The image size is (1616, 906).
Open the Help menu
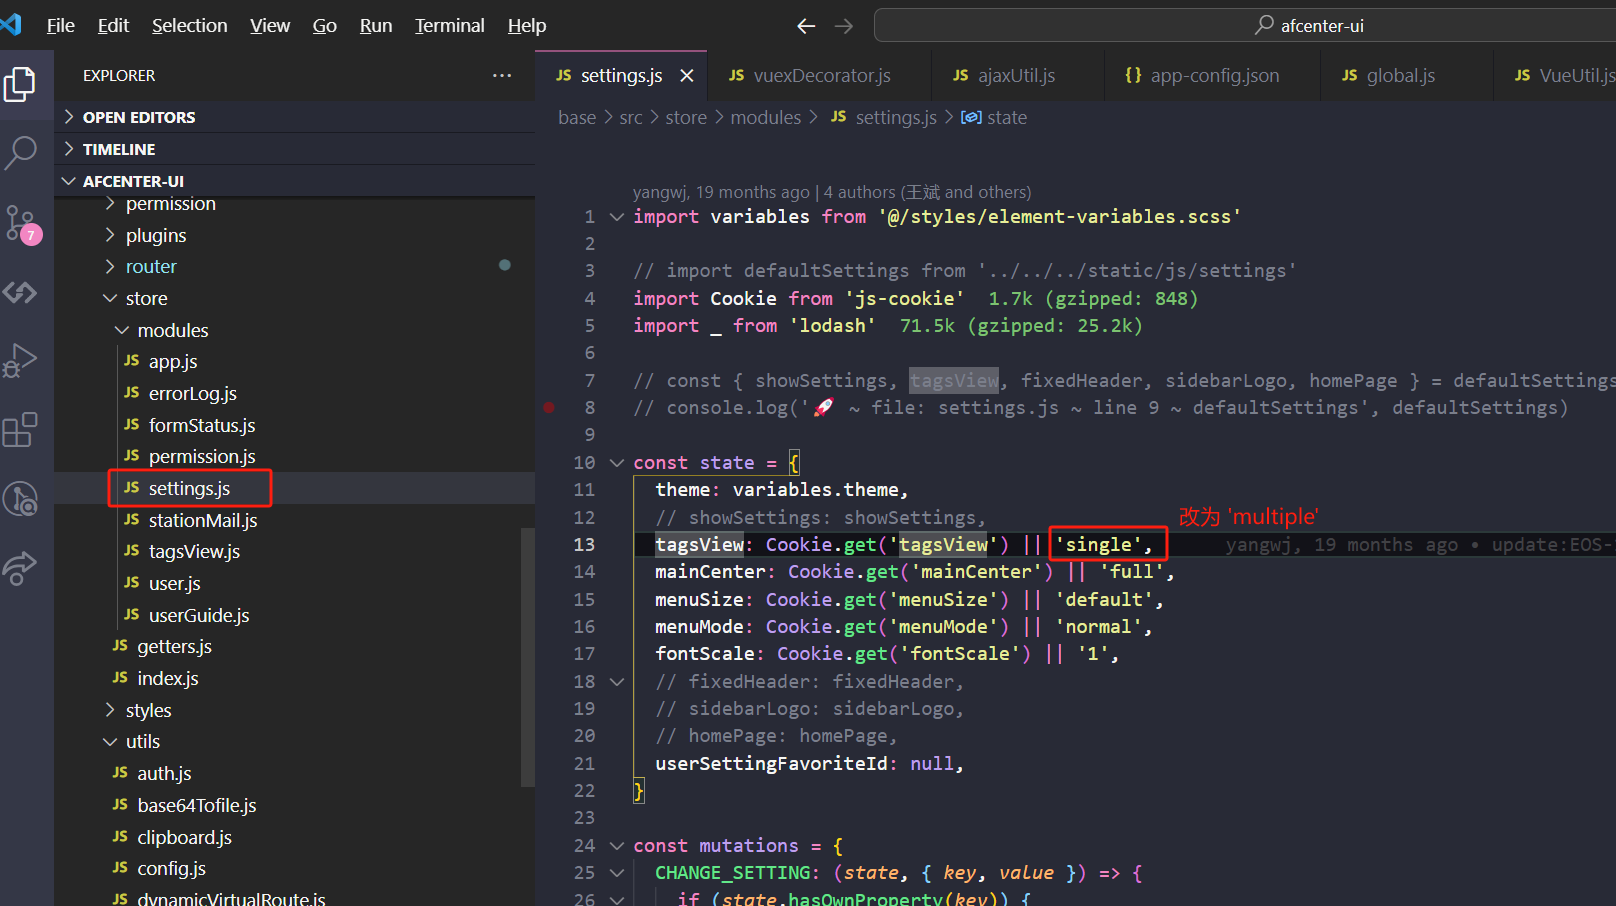pos(527,26)
